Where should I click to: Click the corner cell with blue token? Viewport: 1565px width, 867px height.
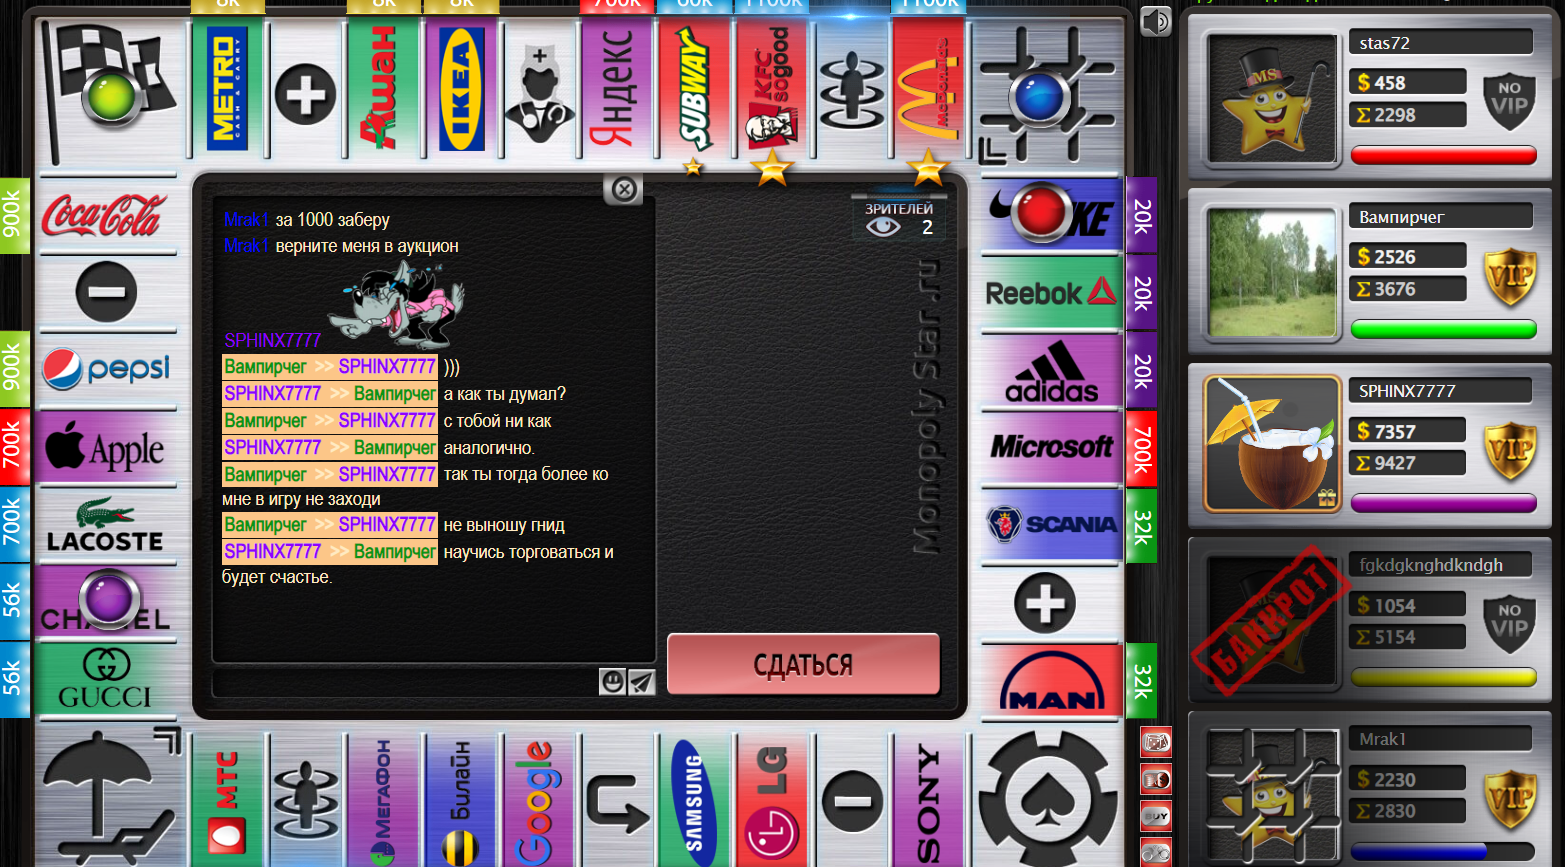click(1047, 93)
